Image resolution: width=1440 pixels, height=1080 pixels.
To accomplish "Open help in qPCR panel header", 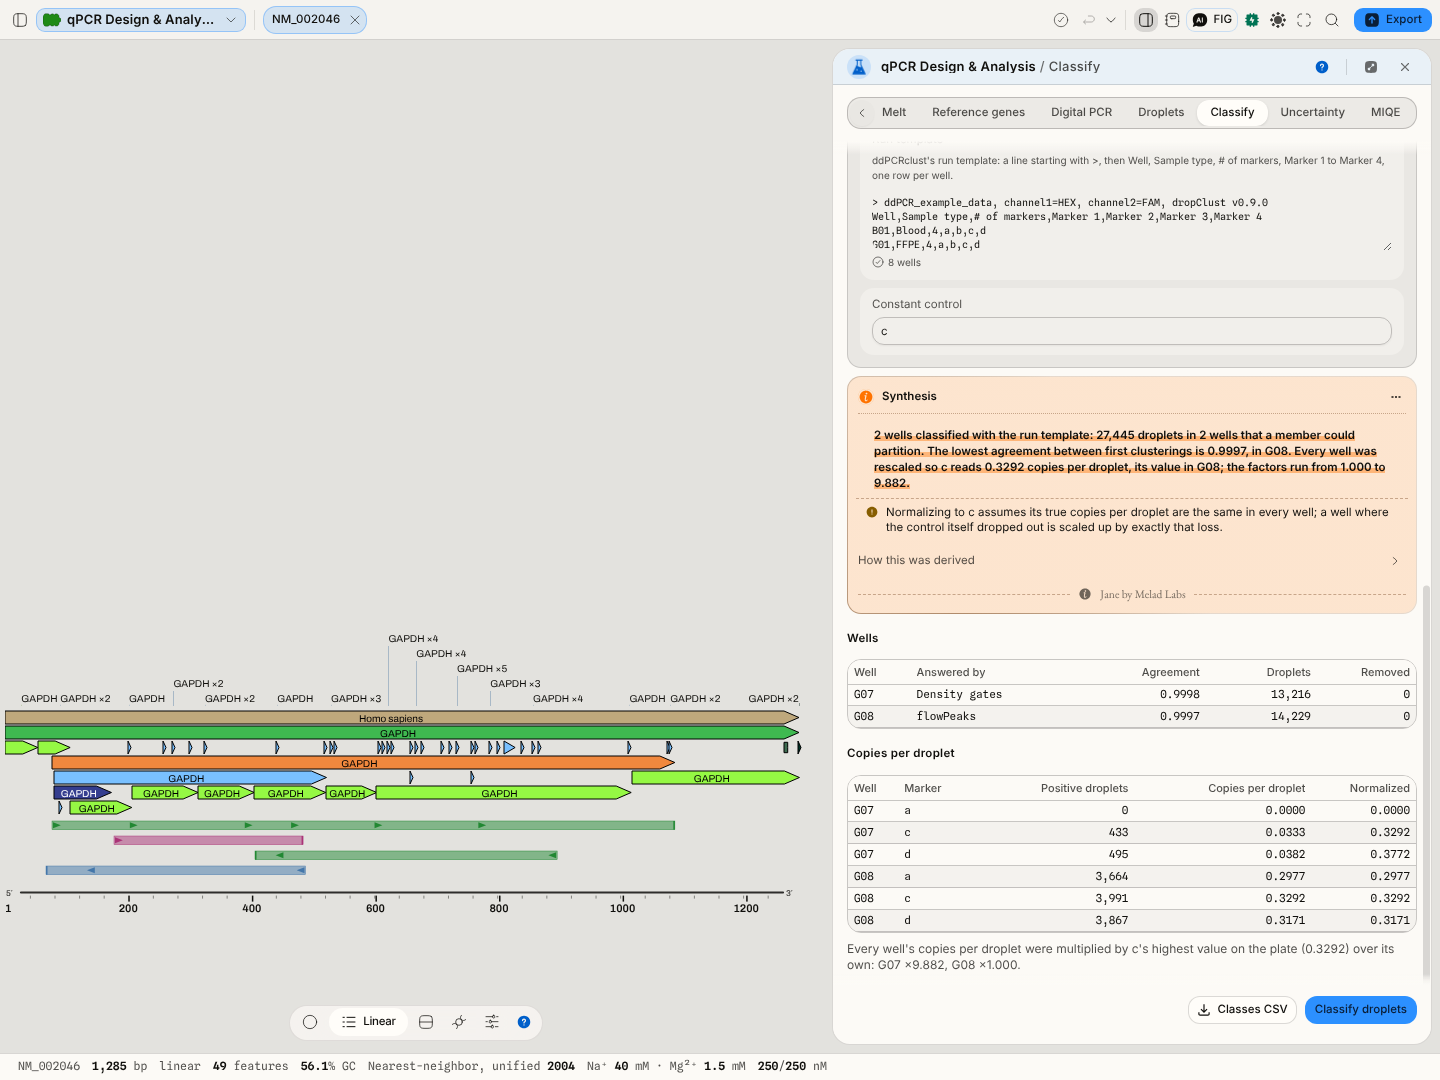I will pos(1322,67).
